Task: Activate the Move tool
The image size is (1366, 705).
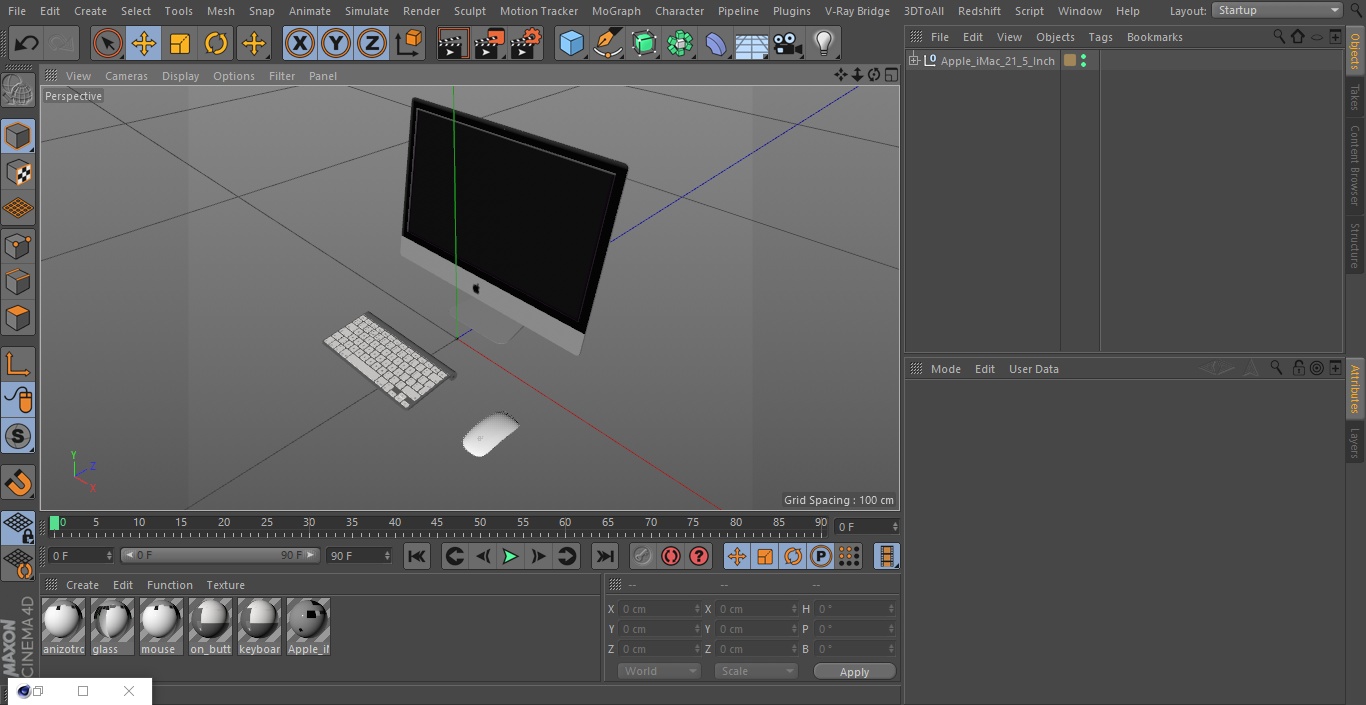Action: tap(144, 43)
